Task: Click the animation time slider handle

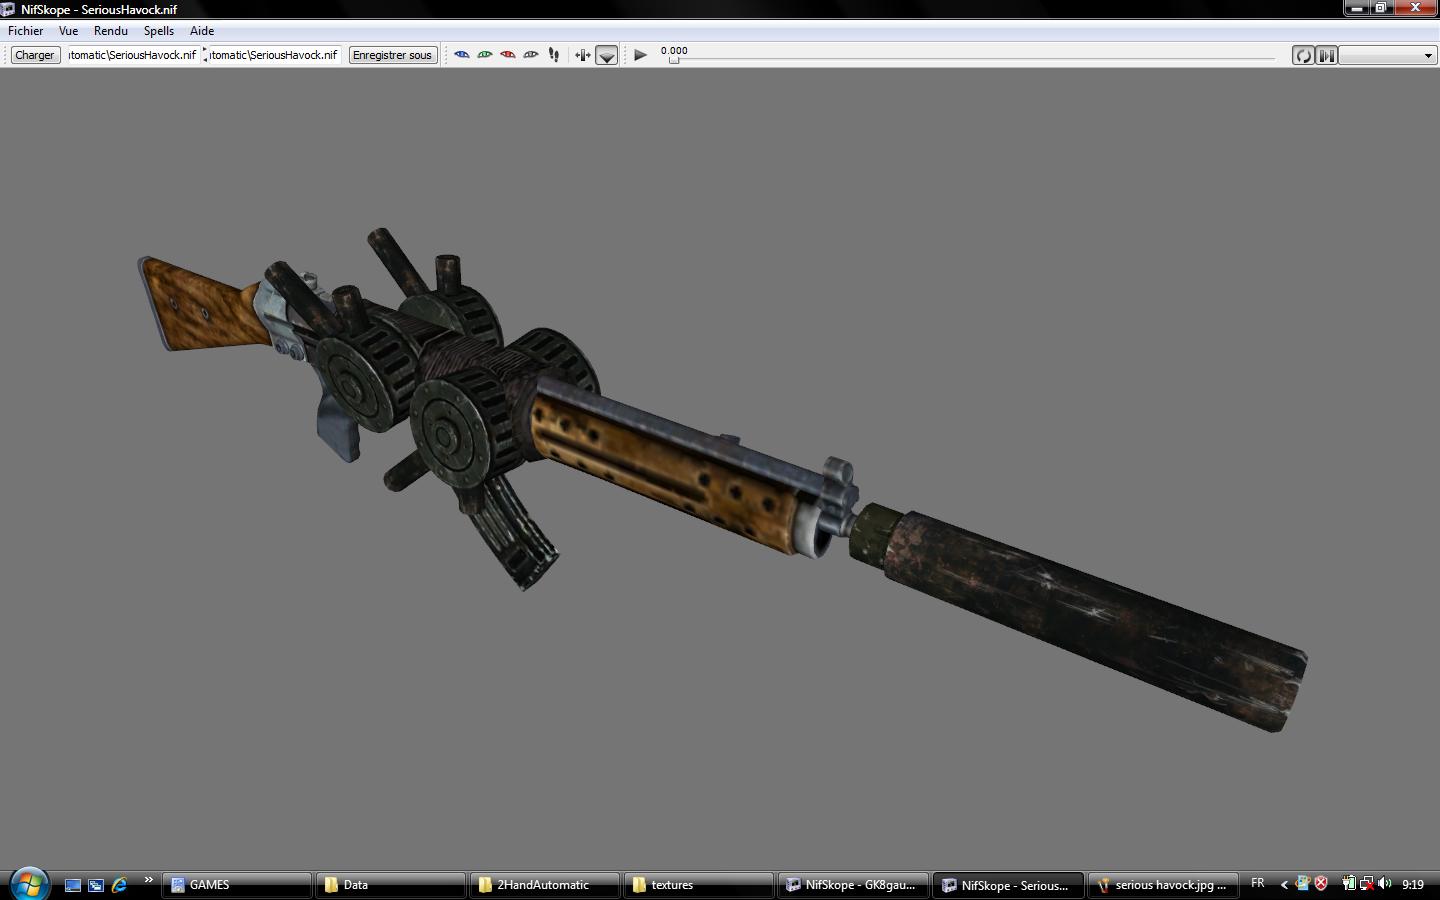Action: coord(674,60)
